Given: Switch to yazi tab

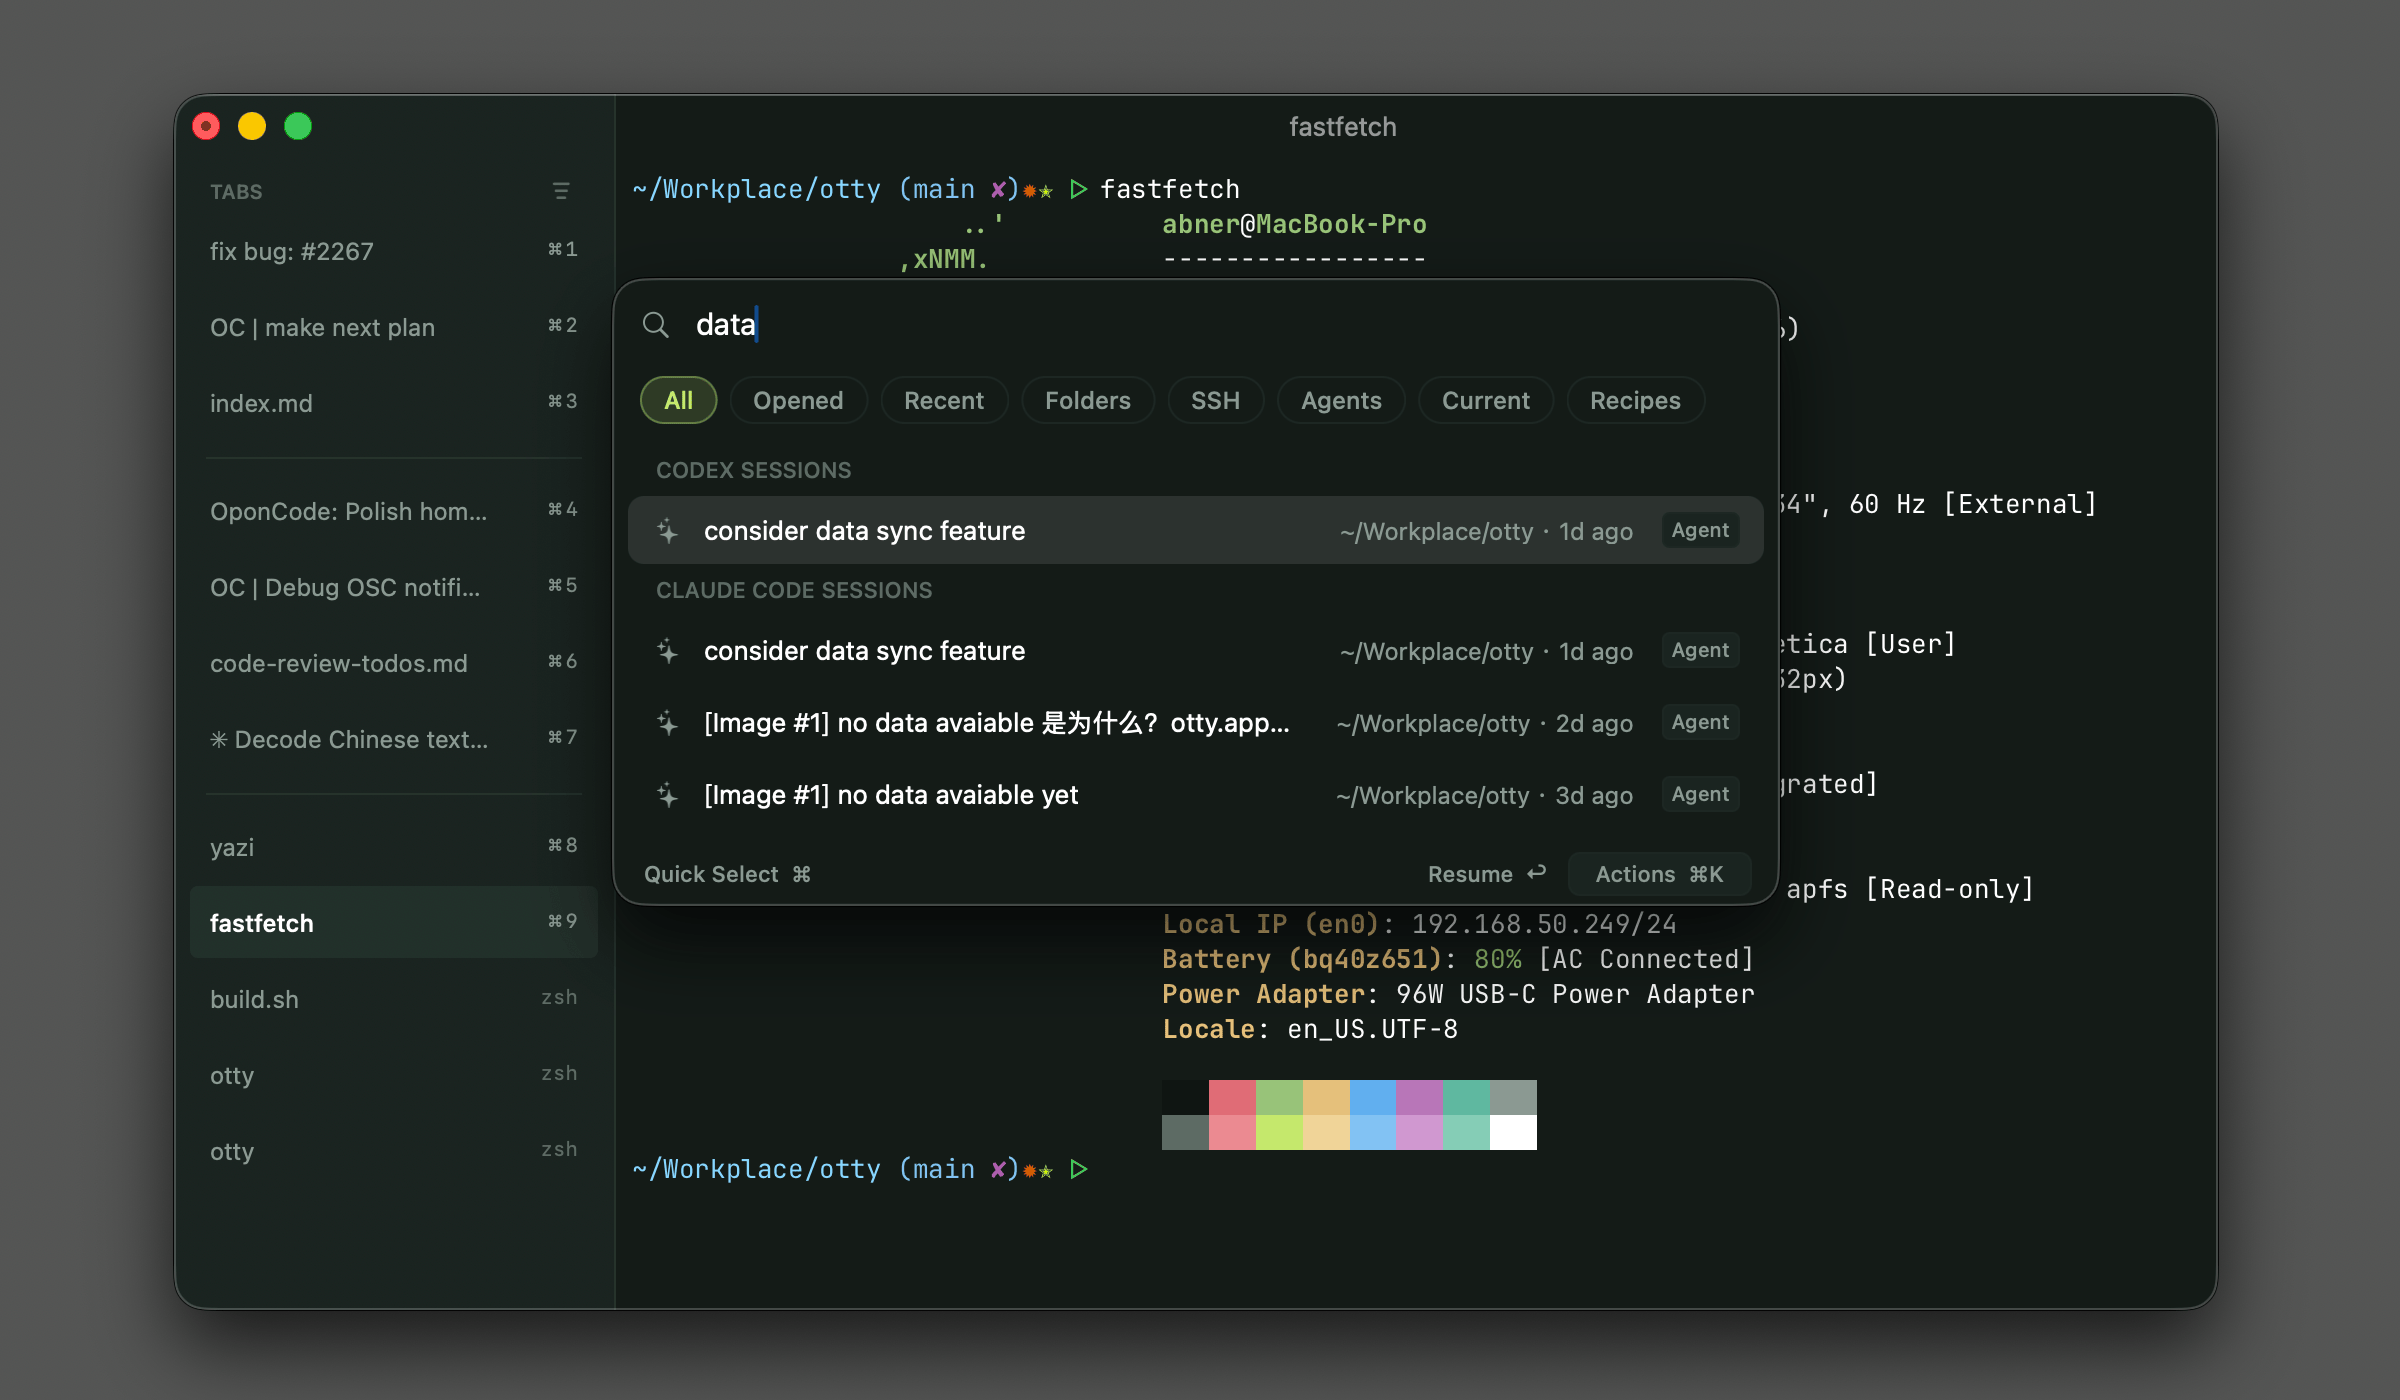Looking at the screenshot, I should pyautogui.click(x=394, y=847).
